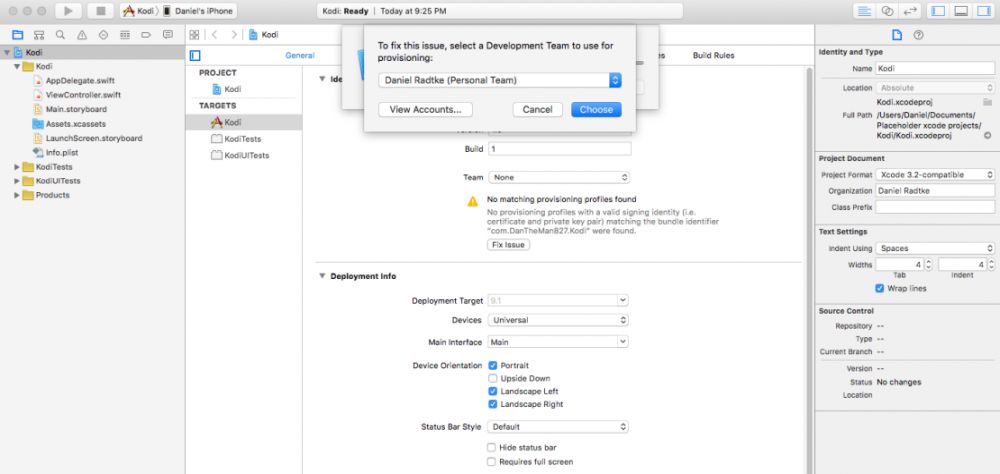Open the Team dropdown set to None
This screenshot has height=474, width=1000.
559,177
